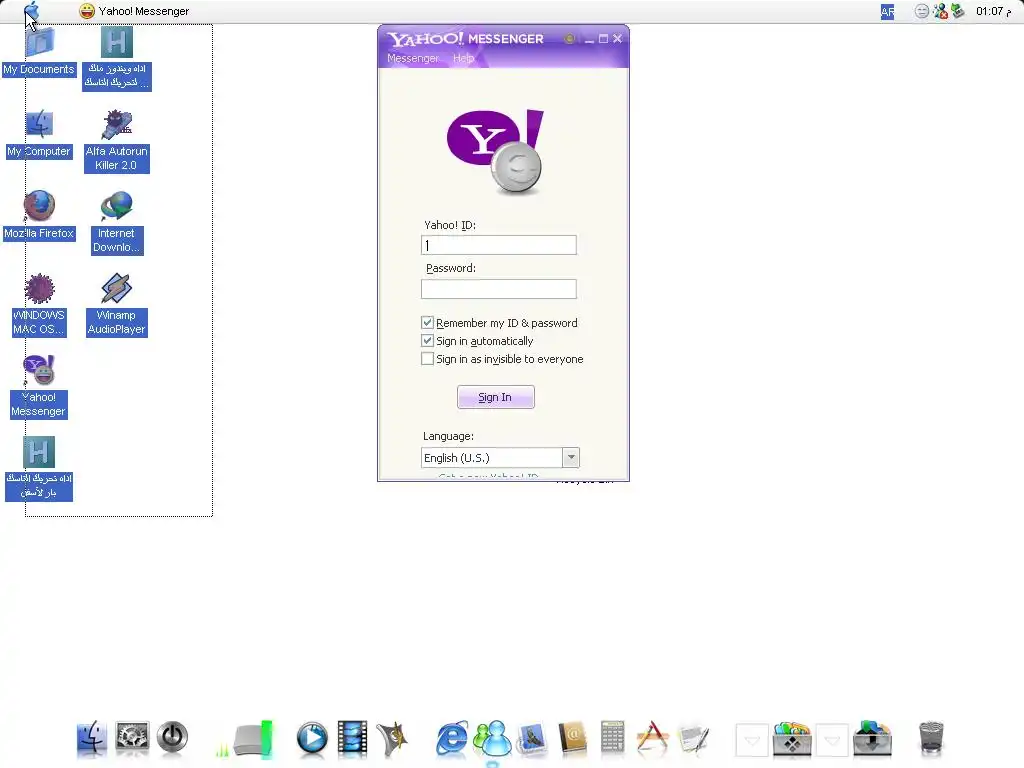Viewport: 1024px width, 768px height.
Task: Click the Yahoo! logo avatar image
Action: [x=495, y=152]
